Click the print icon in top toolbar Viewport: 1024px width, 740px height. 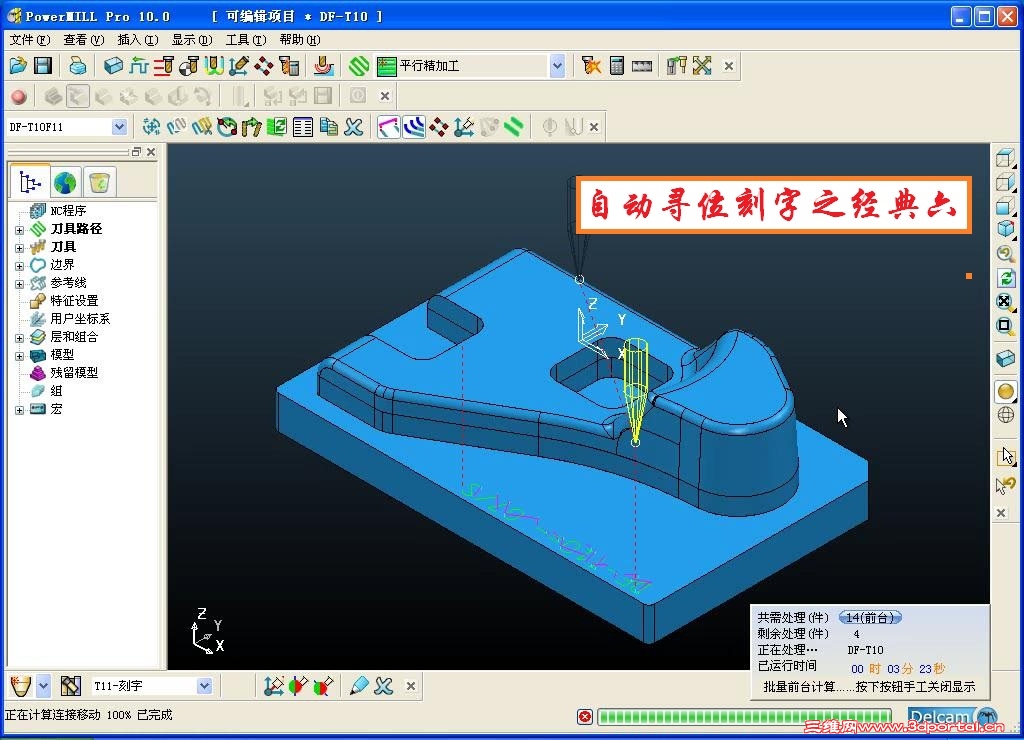pos(78,65)
